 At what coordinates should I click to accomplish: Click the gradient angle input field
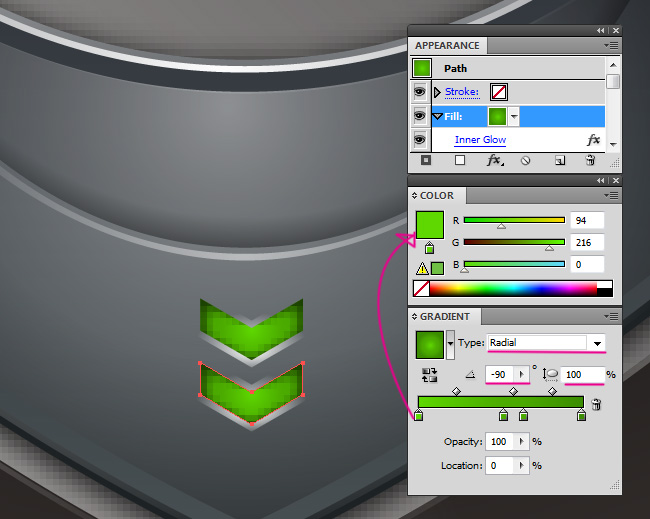pos(499,375)
